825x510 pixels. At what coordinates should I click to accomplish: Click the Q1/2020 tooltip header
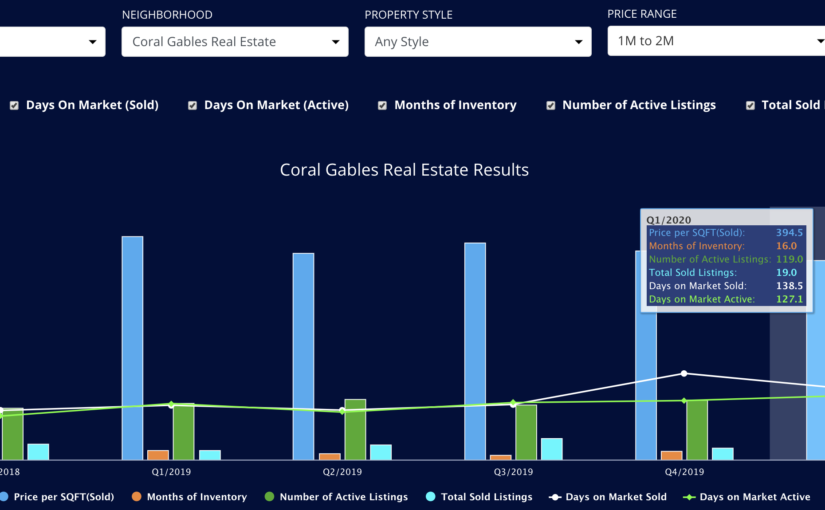[x=669, y=220]
